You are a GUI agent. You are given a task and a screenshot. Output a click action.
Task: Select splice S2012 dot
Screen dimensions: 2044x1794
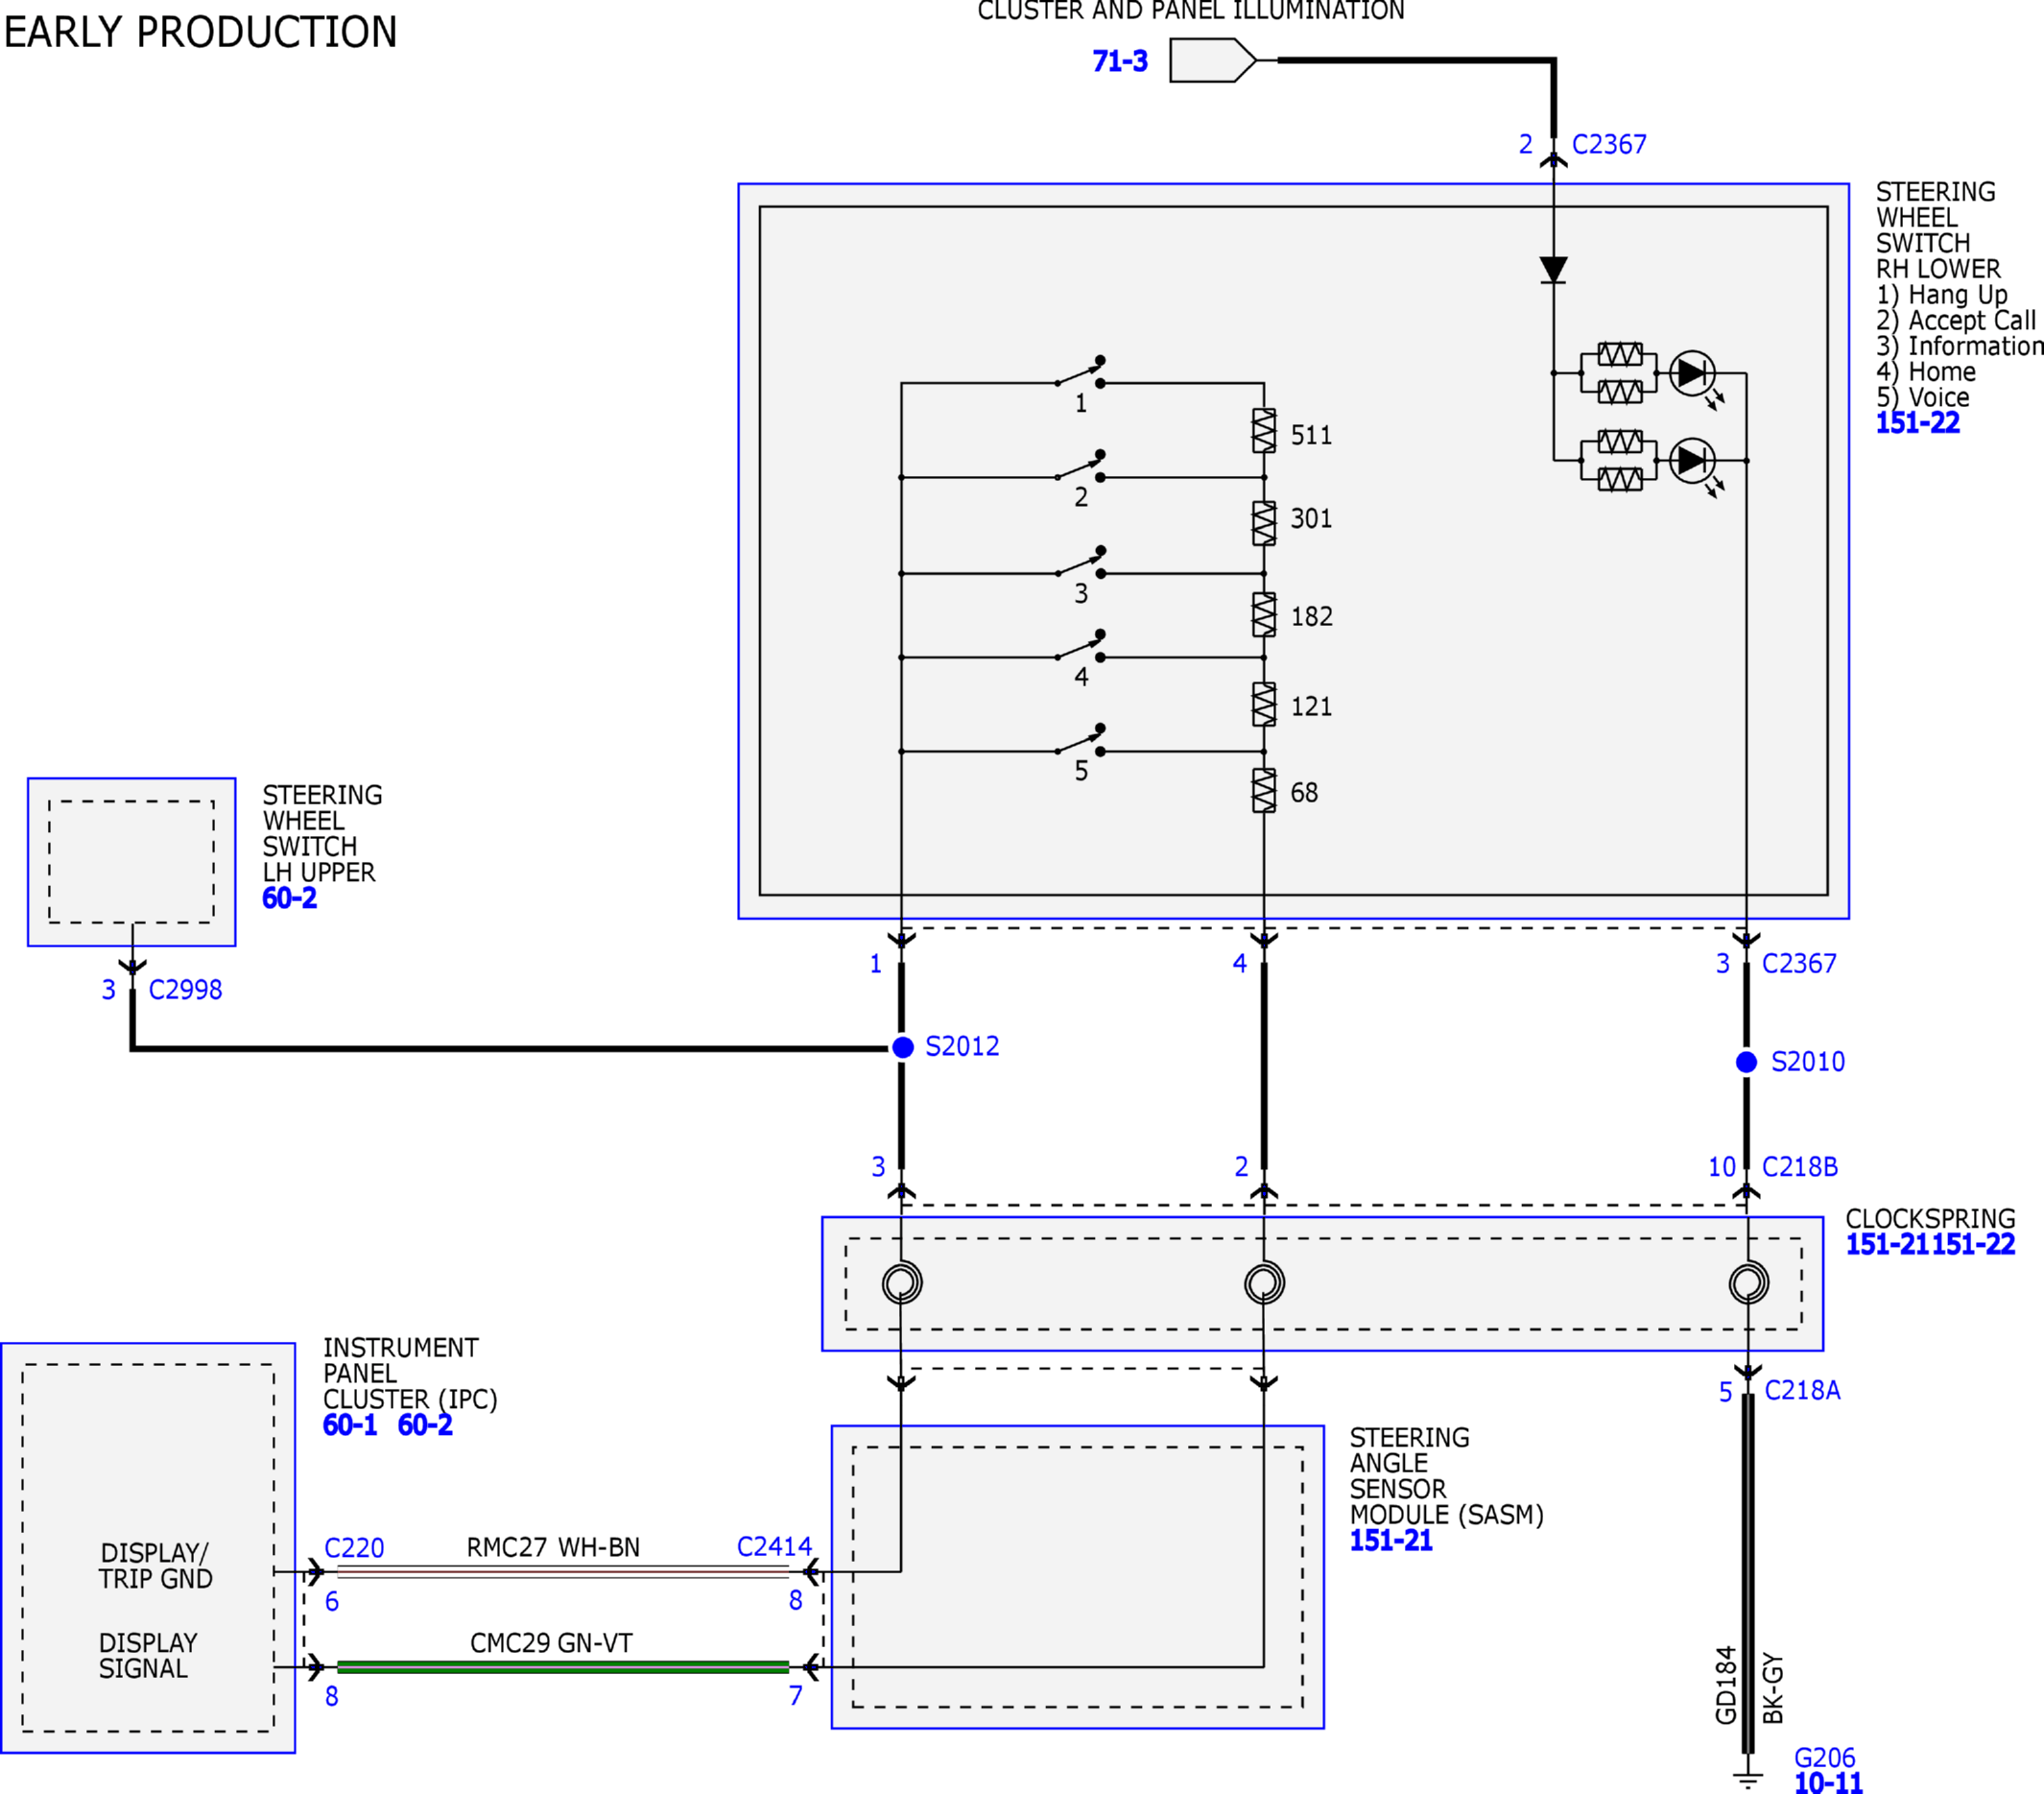point(902,1047)
